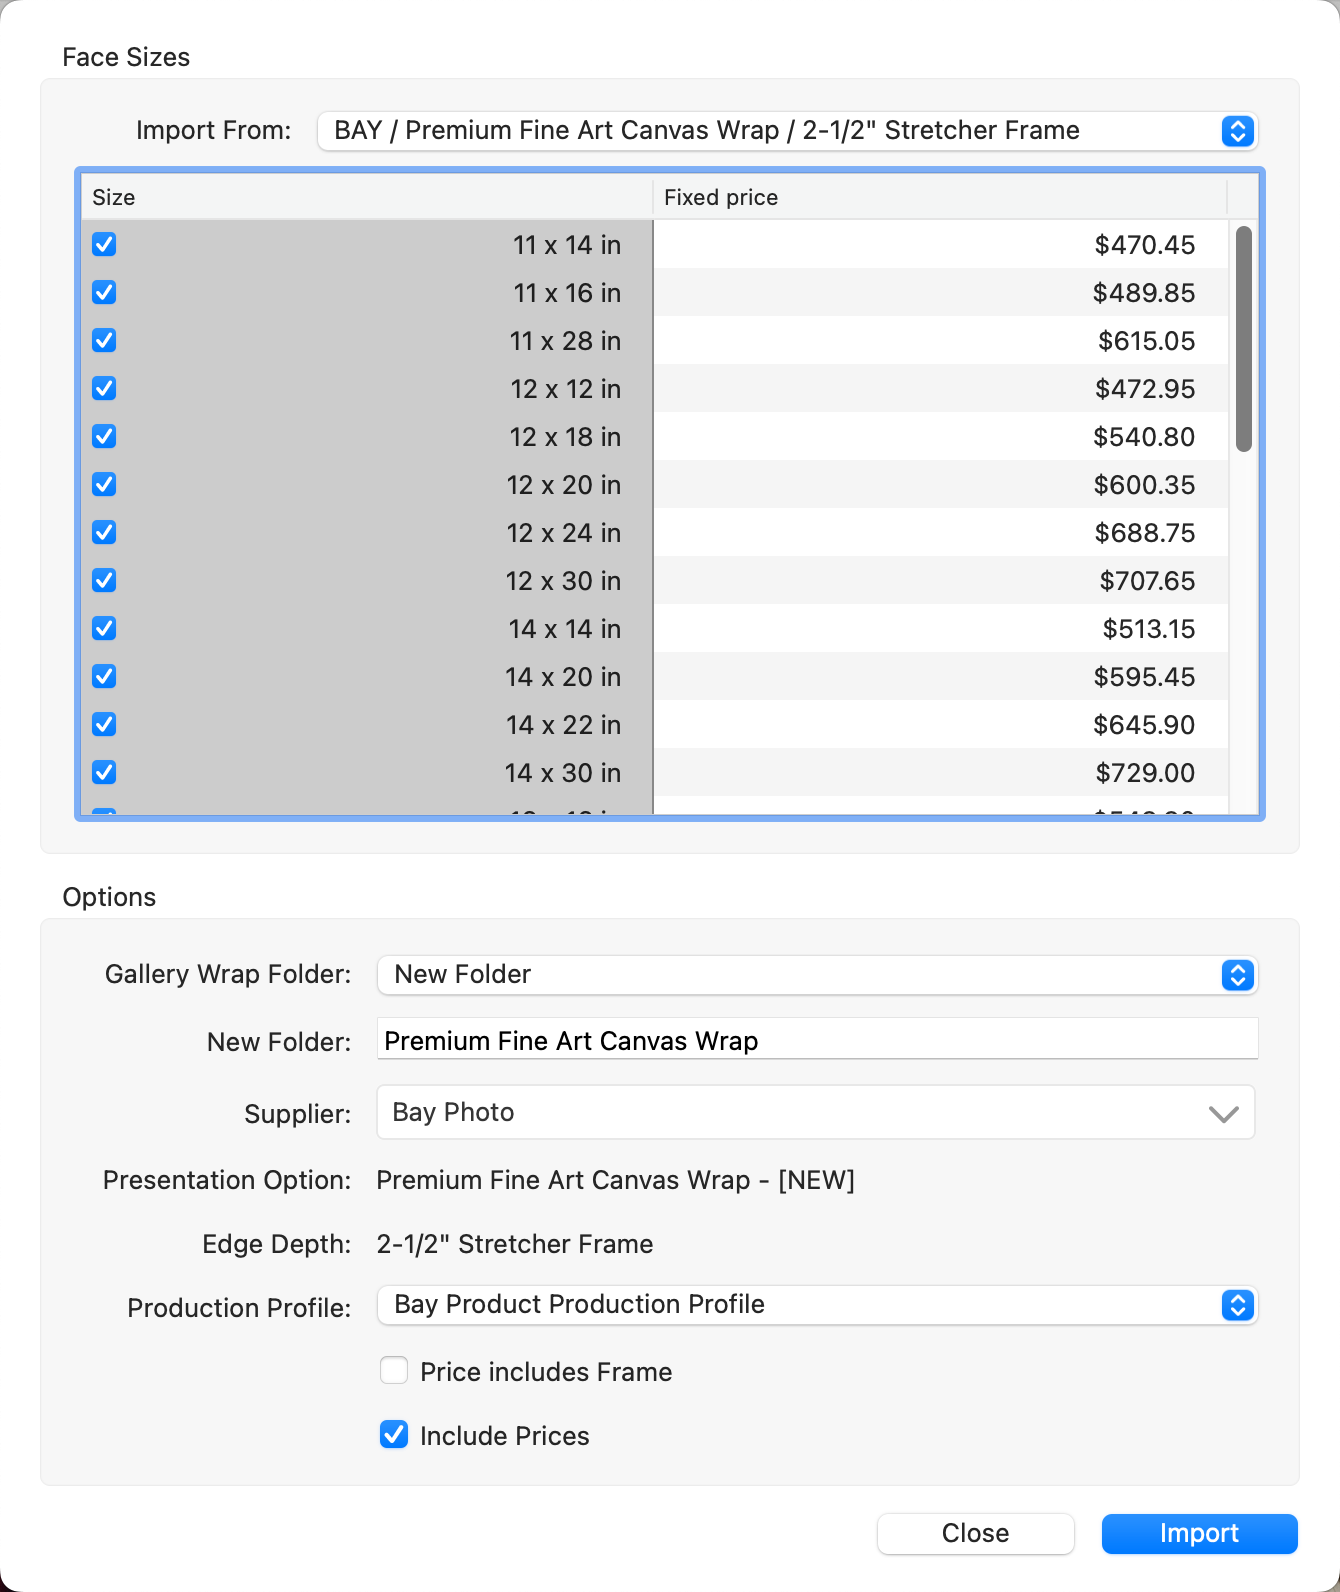Toggle the 14 x 30 in size checkbox
Image resolution: width=1340 pixels, height=1592 pixels.
coord(104,773)
